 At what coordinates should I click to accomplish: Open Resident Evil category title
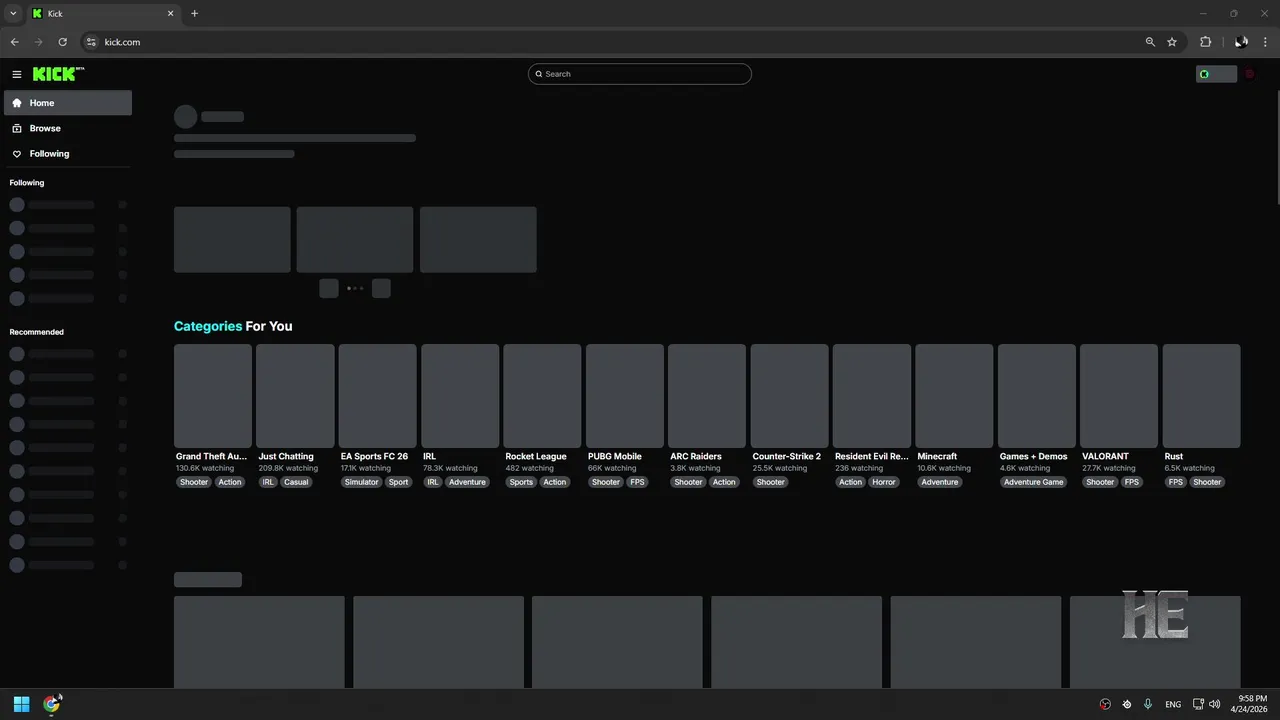coord(872,456)
